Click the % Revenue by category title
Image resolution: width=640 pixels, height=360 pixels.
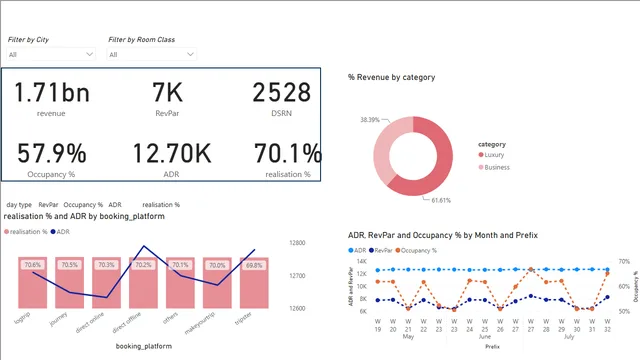coord(391,77)
